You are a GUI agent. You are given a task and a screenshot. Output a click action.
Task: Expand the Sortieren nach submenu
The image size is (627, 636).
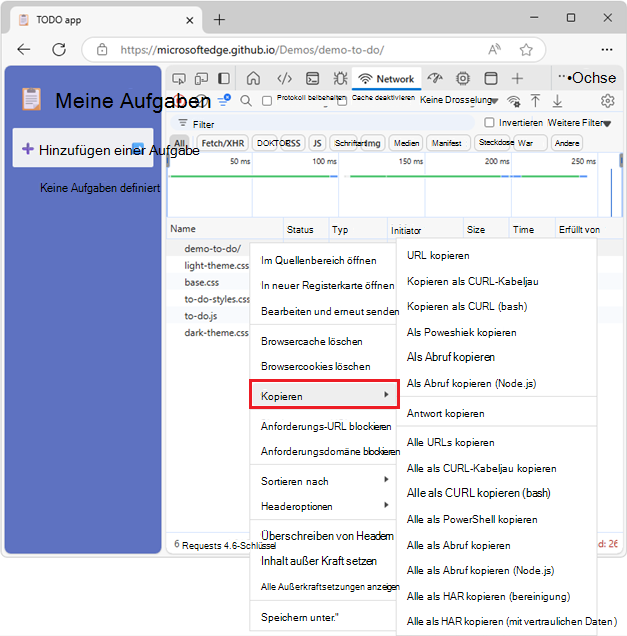(x=324, y=481)
